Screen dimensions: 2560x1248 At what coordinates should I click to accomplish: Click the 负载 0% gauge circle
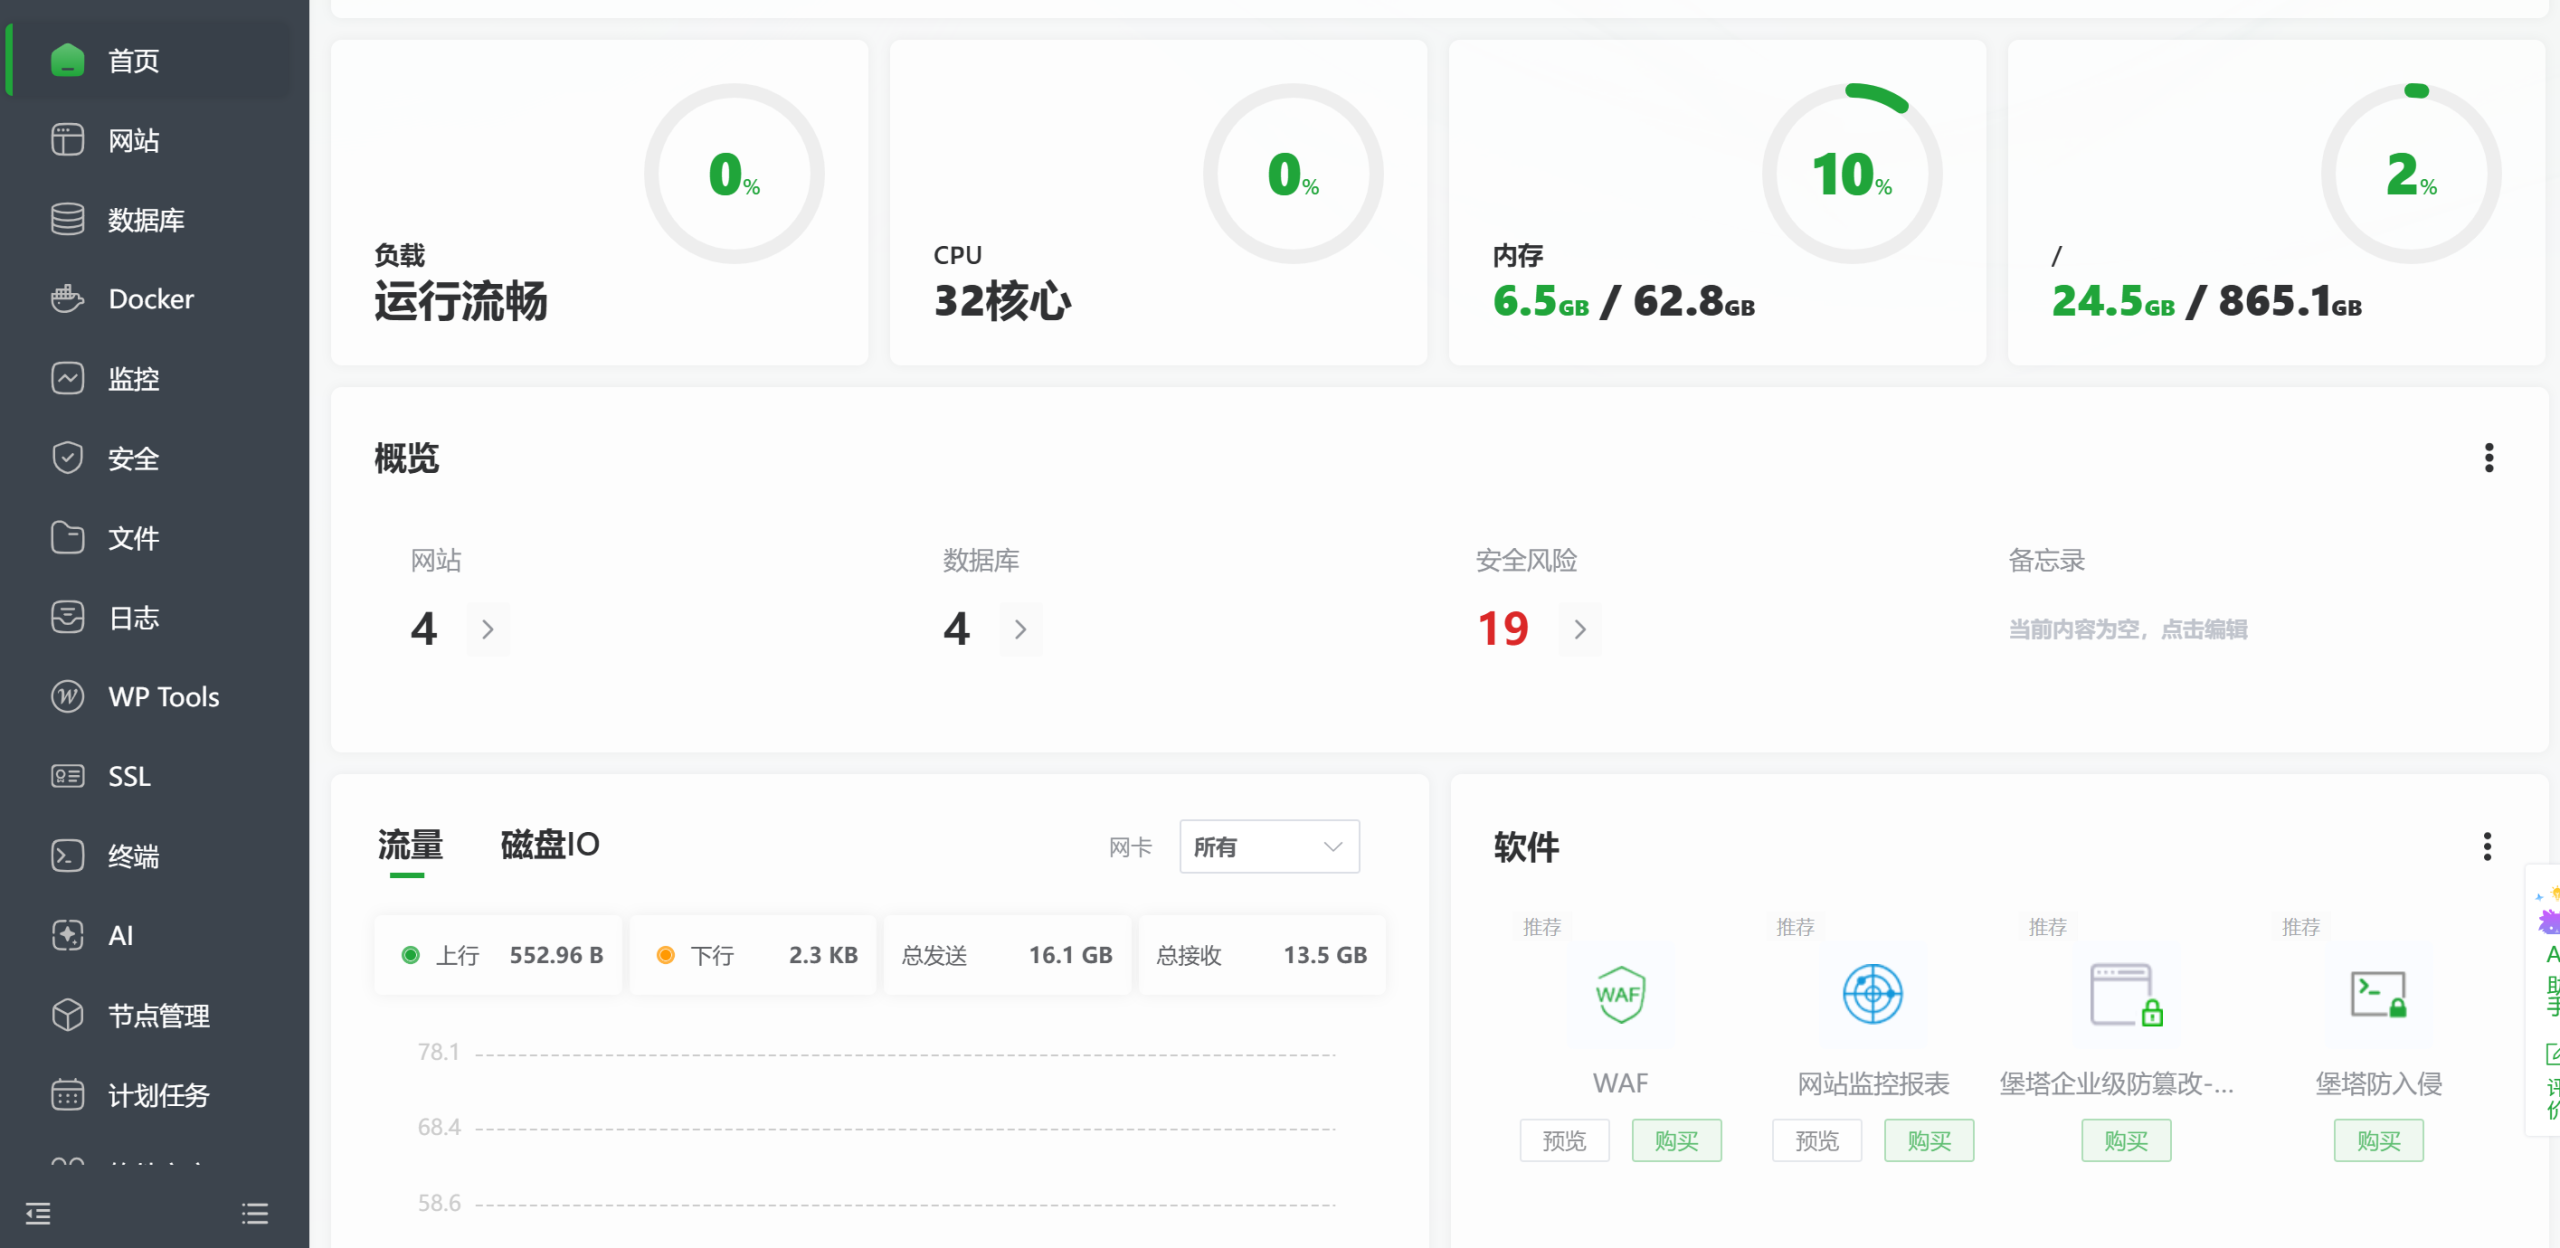pyautogui.click(x=734, y=174)
